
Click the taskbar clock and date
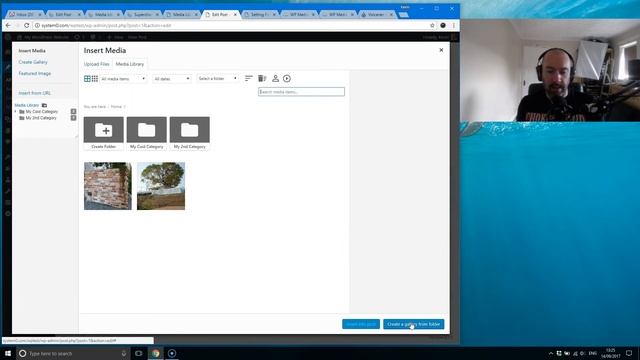coord(611,353)
